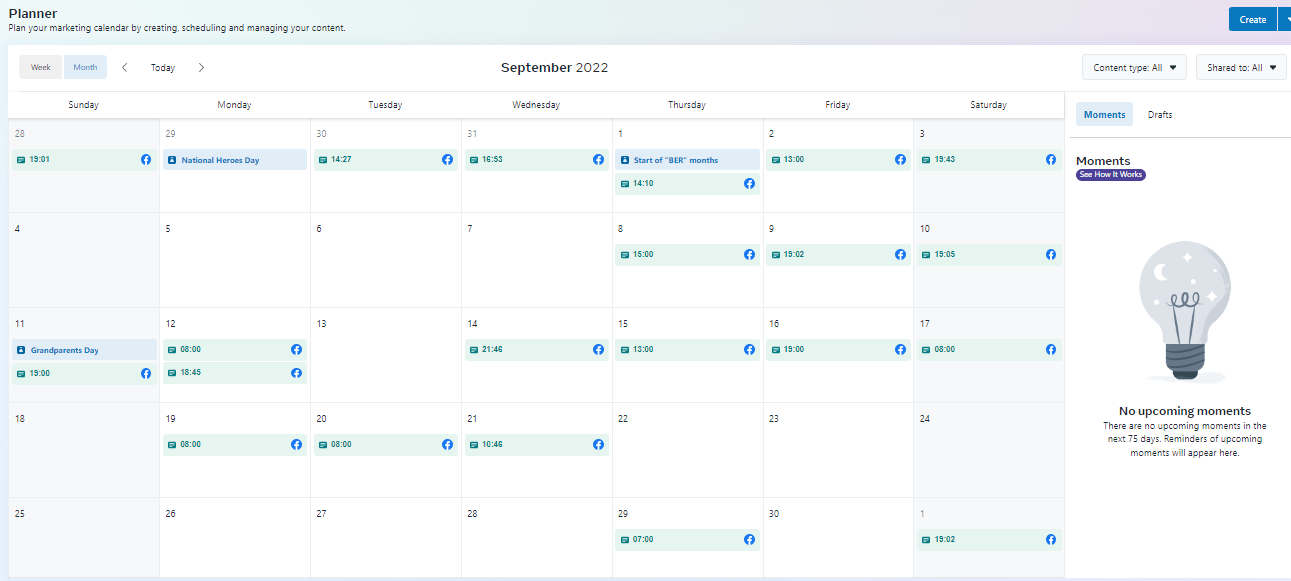
Task: Click Facebook icon on 14:10 post
Action: pyautogui.click(x=750, y=183)
